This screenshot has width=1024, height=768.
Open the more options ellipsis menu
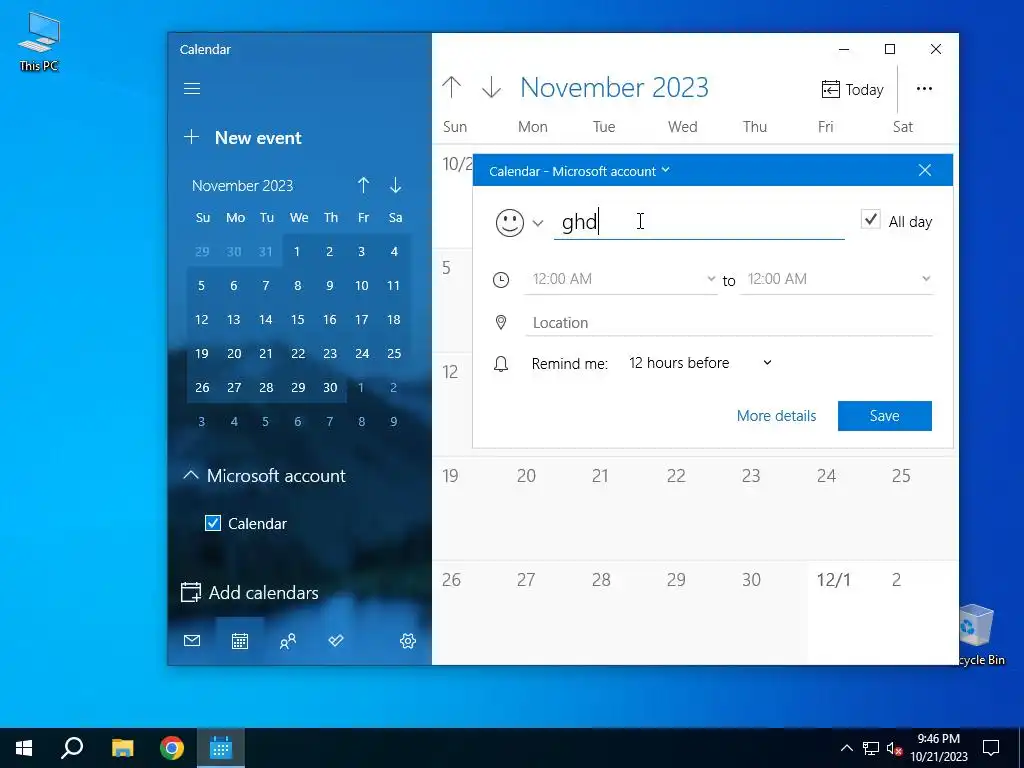[924, 89]
